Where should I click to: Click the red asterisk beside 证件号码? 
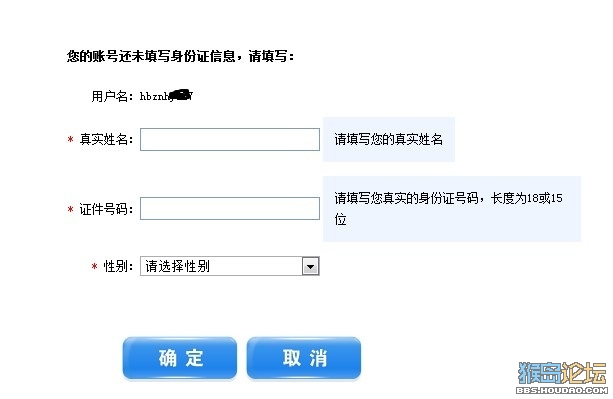click(x=70, y=209)
